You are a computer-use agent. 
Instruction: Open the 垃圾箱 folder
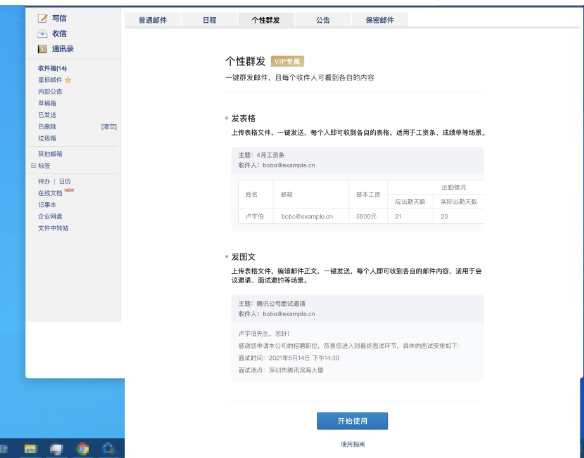point(47,138)
